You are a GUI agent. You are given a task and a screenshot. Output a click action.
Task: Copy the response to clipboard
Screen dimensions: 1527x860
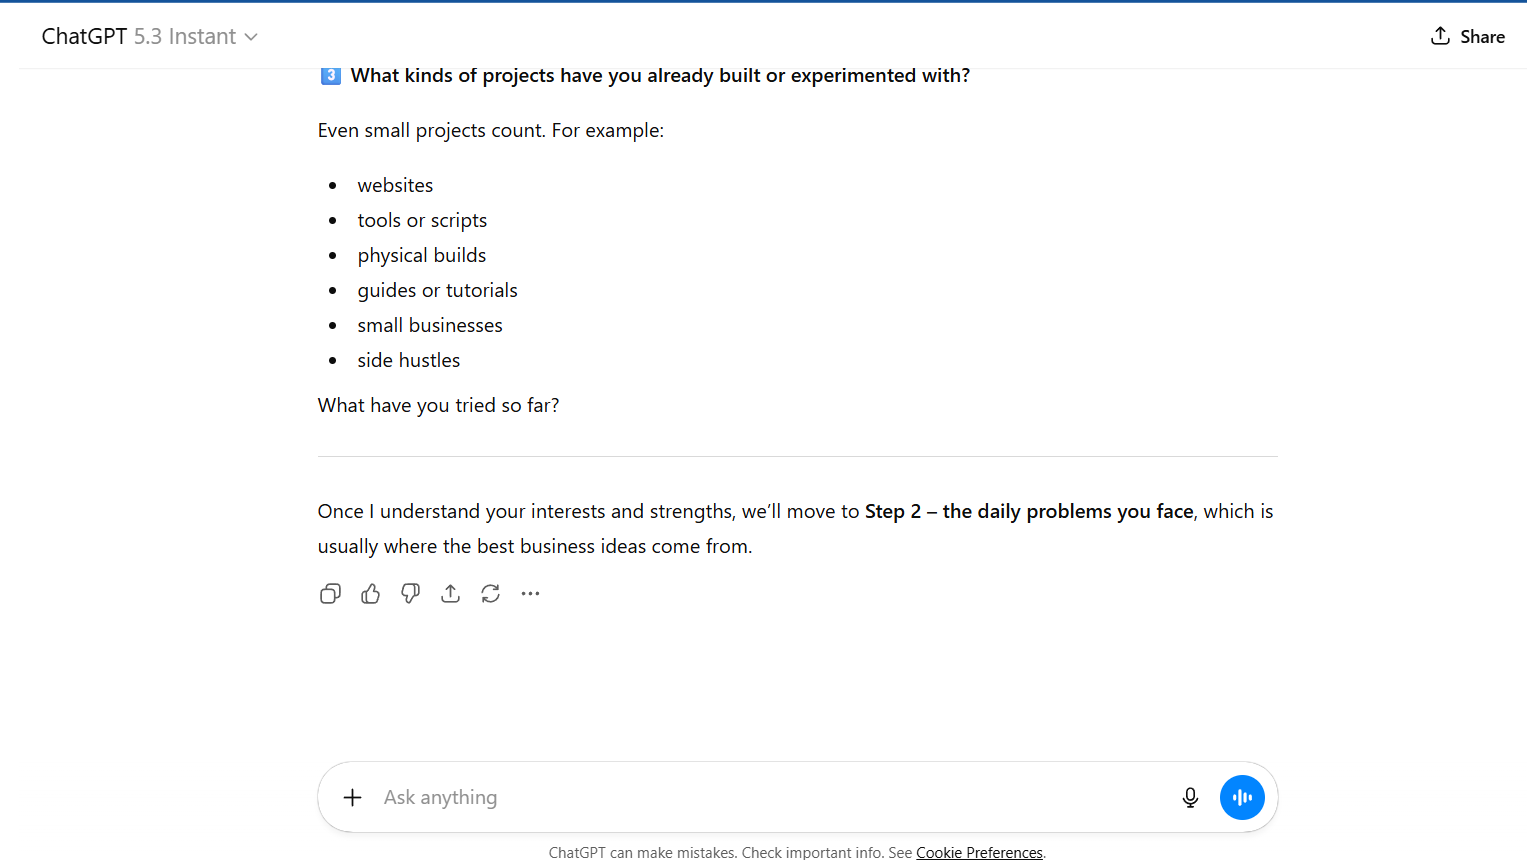click(x=330, y=594)
